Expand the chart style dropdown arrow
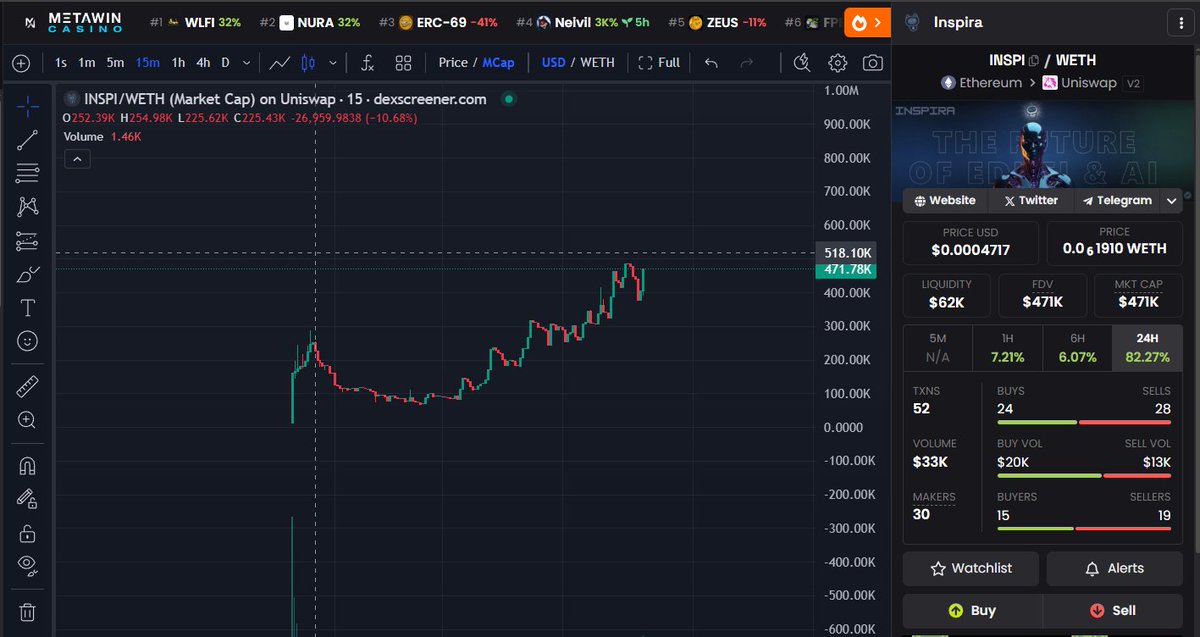Screen dimensions: 1200x637 click(333, 62)
